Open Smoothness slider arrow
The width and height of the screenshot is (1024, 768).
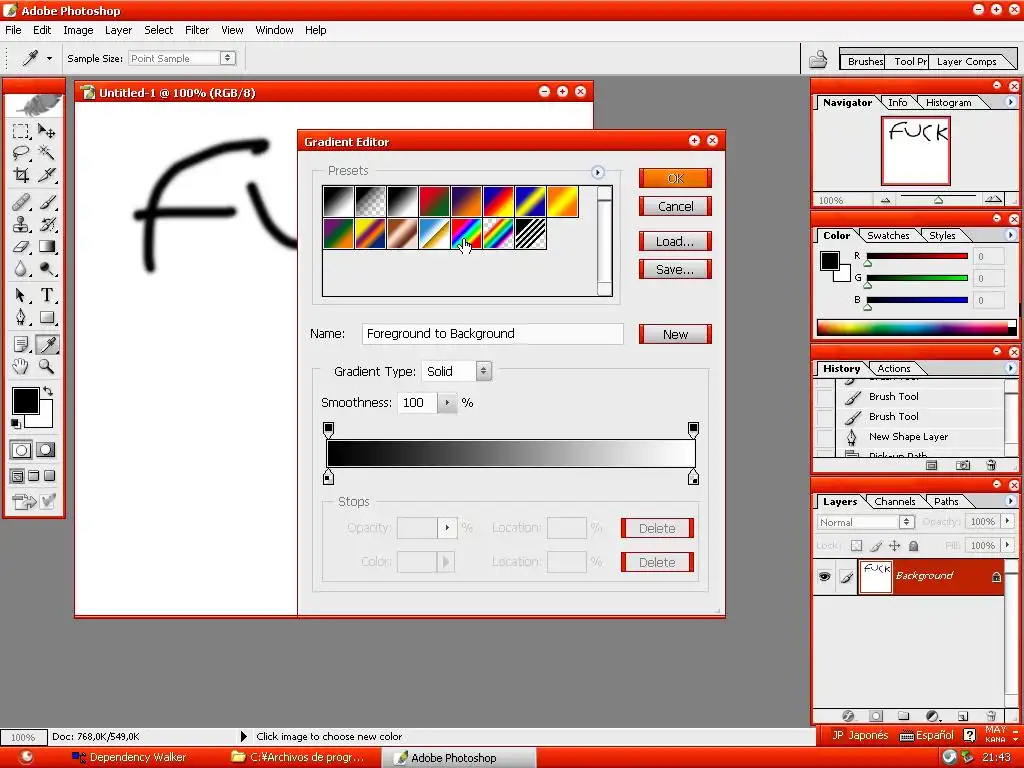[447, 403]
